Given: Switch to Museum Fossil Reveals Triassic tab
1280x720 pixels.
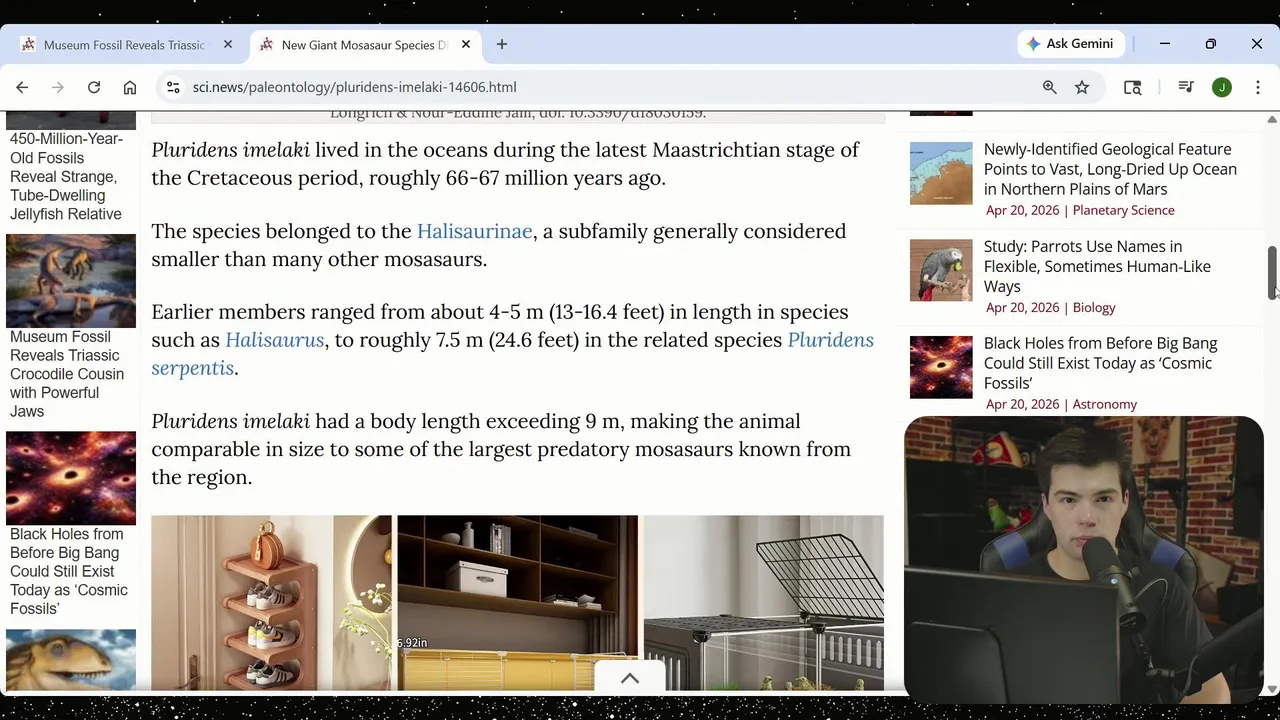Looking at the screenshot, I should (123, 45).
